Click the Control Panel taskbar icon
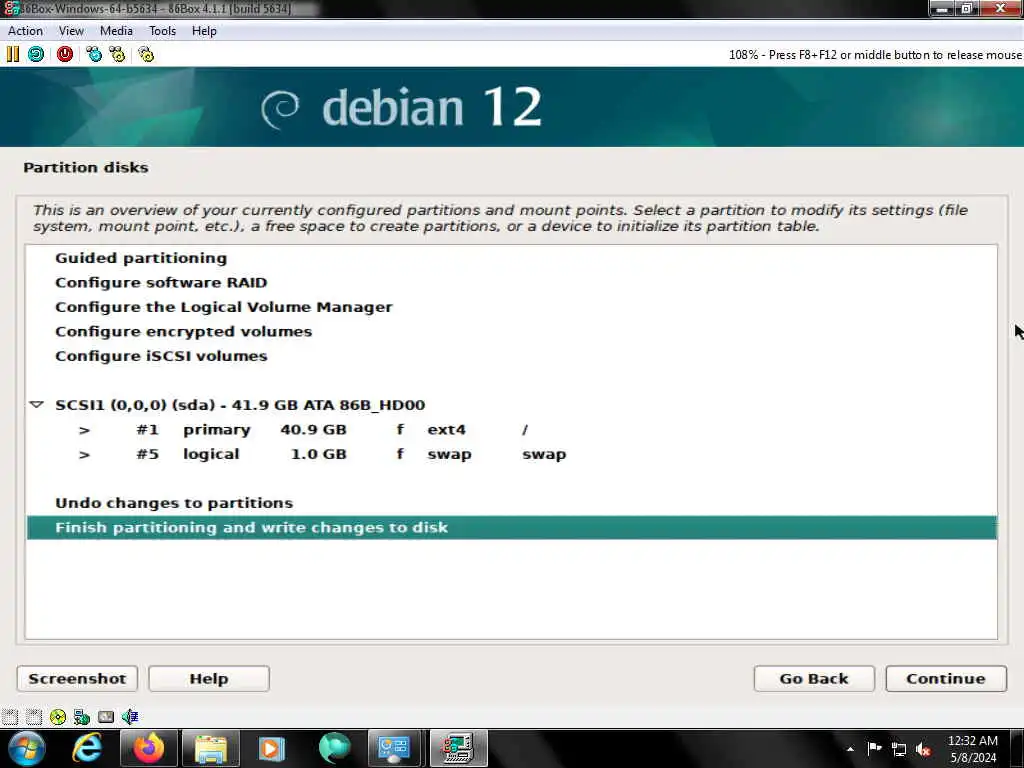 [395, 748]
